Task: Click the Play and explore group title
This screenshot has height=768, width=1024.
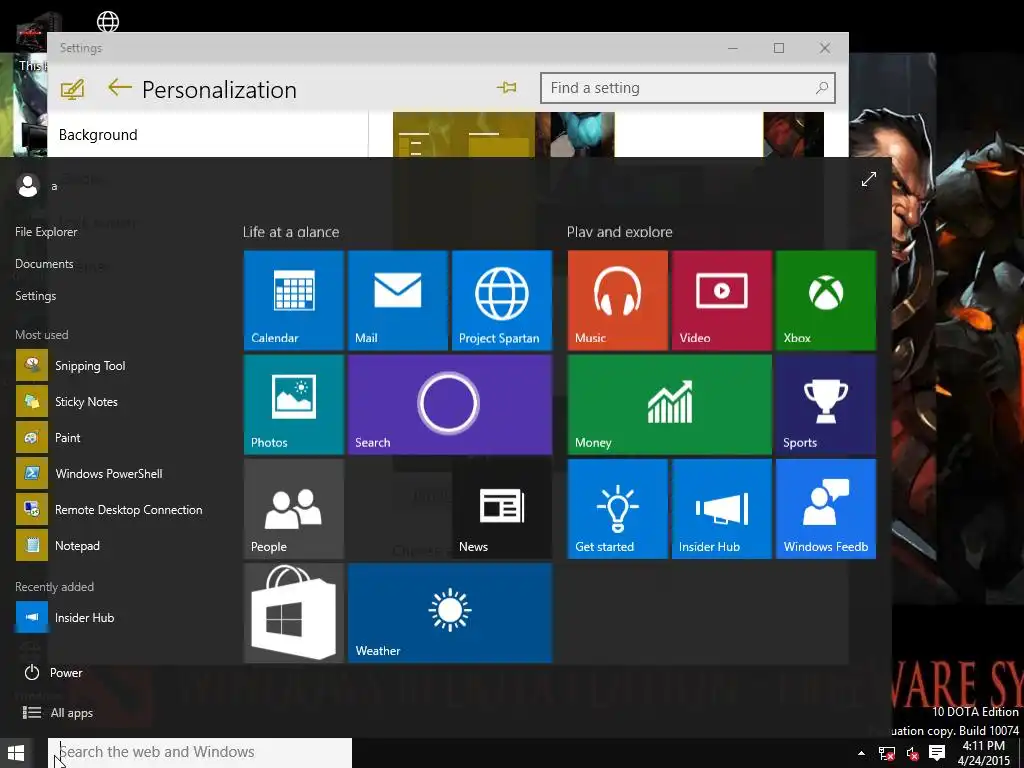Action: click(620, 232)
